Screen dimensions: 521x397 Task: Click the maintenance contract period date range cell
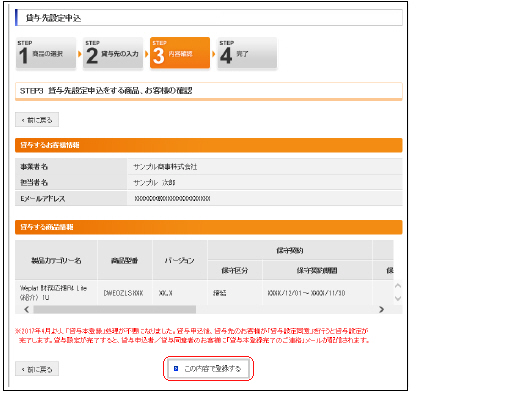coord(306,293)
